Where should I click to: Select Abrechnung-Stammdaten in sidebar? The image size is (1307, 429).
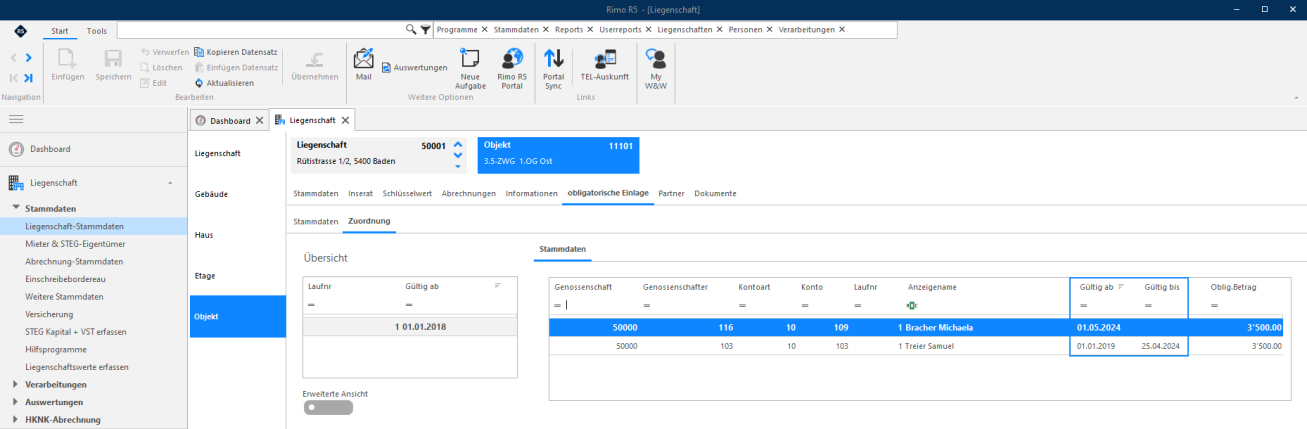(x=94, y=261)
